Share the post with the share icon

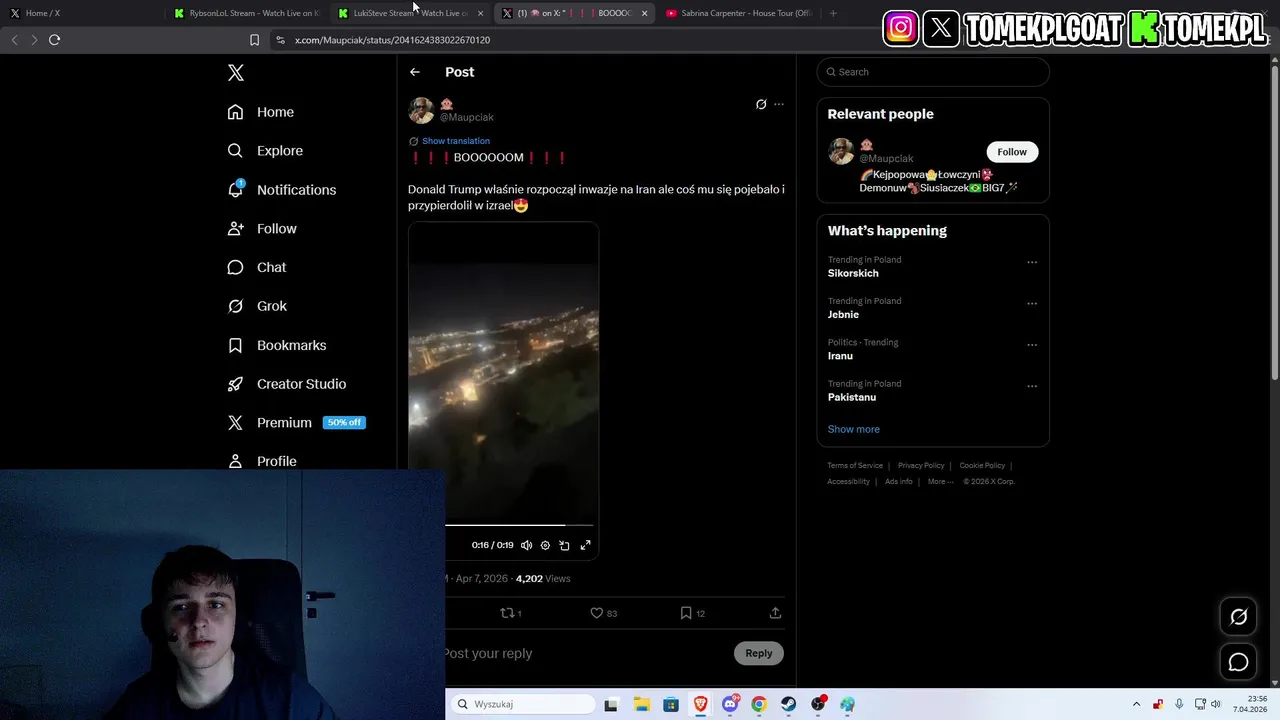pos(775,613)
